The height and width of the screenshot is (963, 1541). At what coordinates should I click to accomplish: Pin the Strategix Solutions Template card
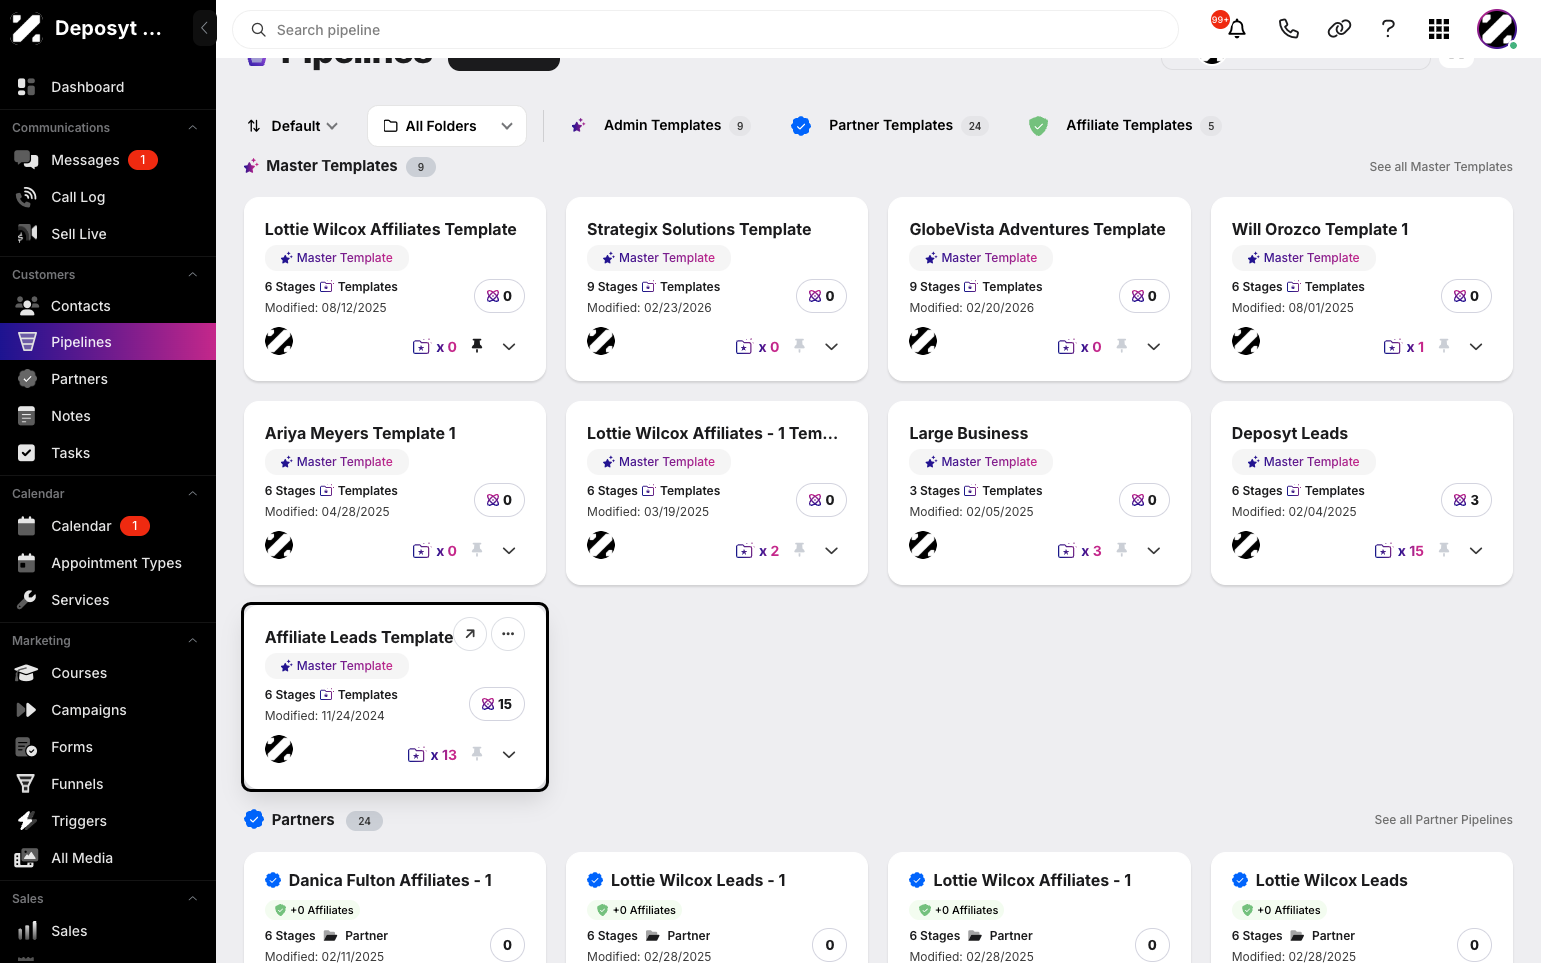799,346
